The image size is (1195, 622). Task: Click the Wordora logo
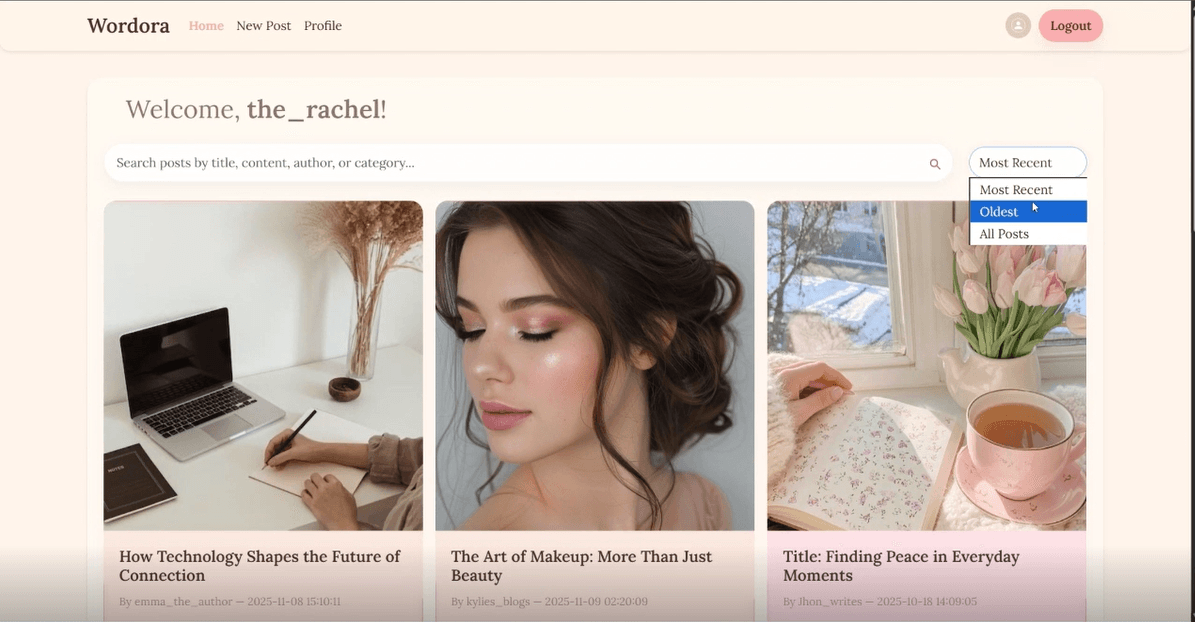pos(128,25)
